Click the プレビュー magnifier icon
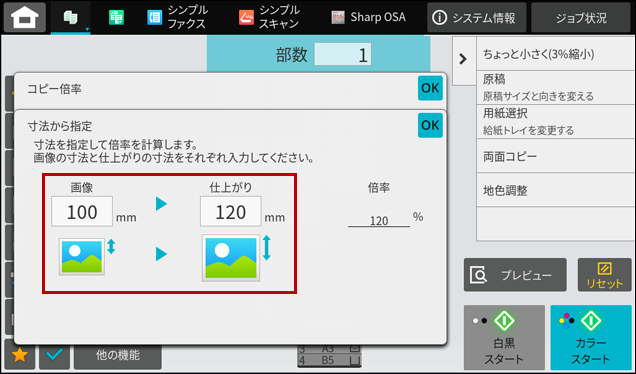 (479, 275)
